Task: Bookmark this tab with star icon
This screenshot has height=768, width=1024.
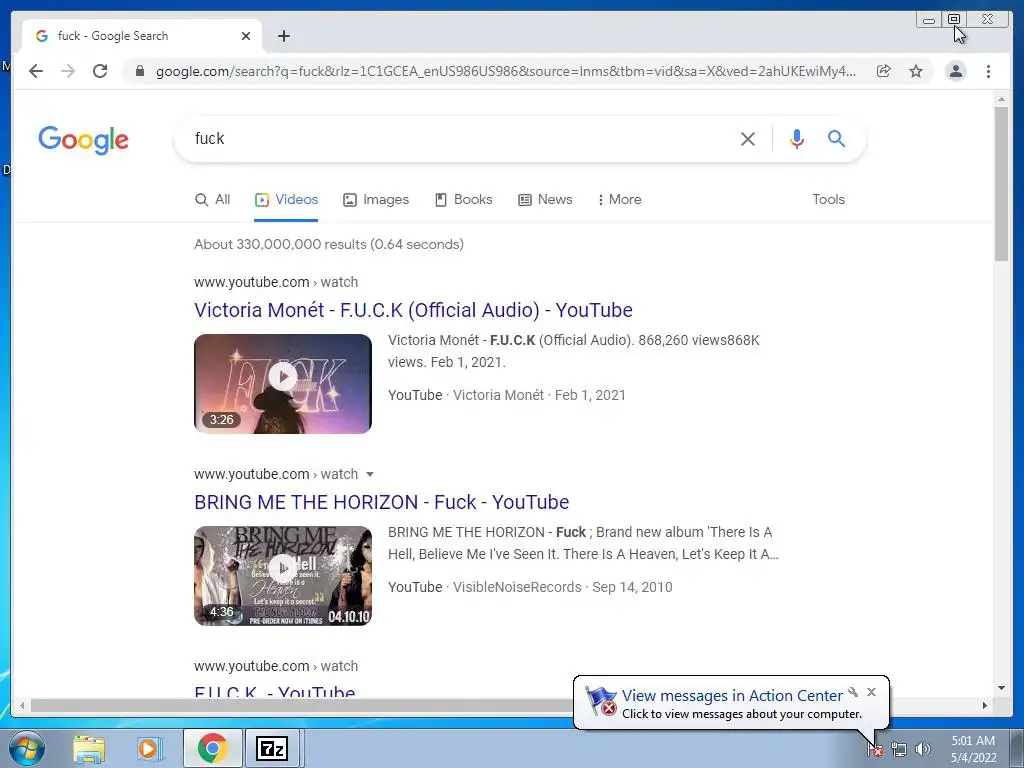Action: point(916,71)
